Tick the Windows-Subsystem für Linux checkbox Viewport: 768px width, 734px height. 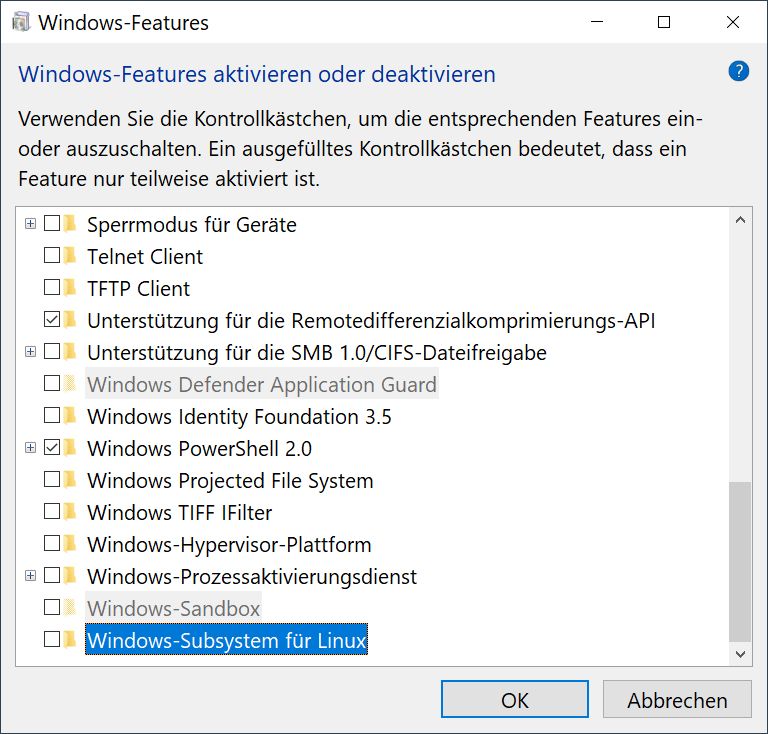[52, 639]
